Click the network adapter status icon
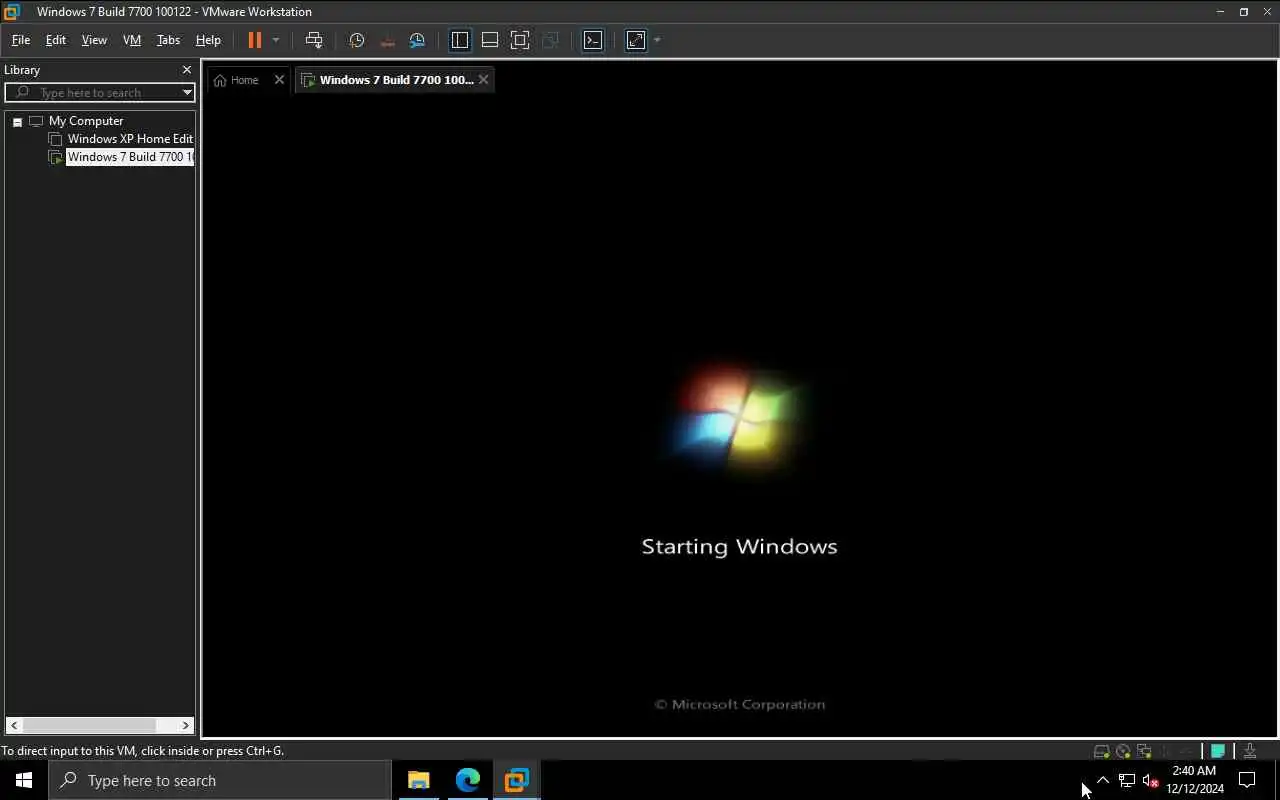The height and width of the screenshot is (800, 1280). 1144,751
